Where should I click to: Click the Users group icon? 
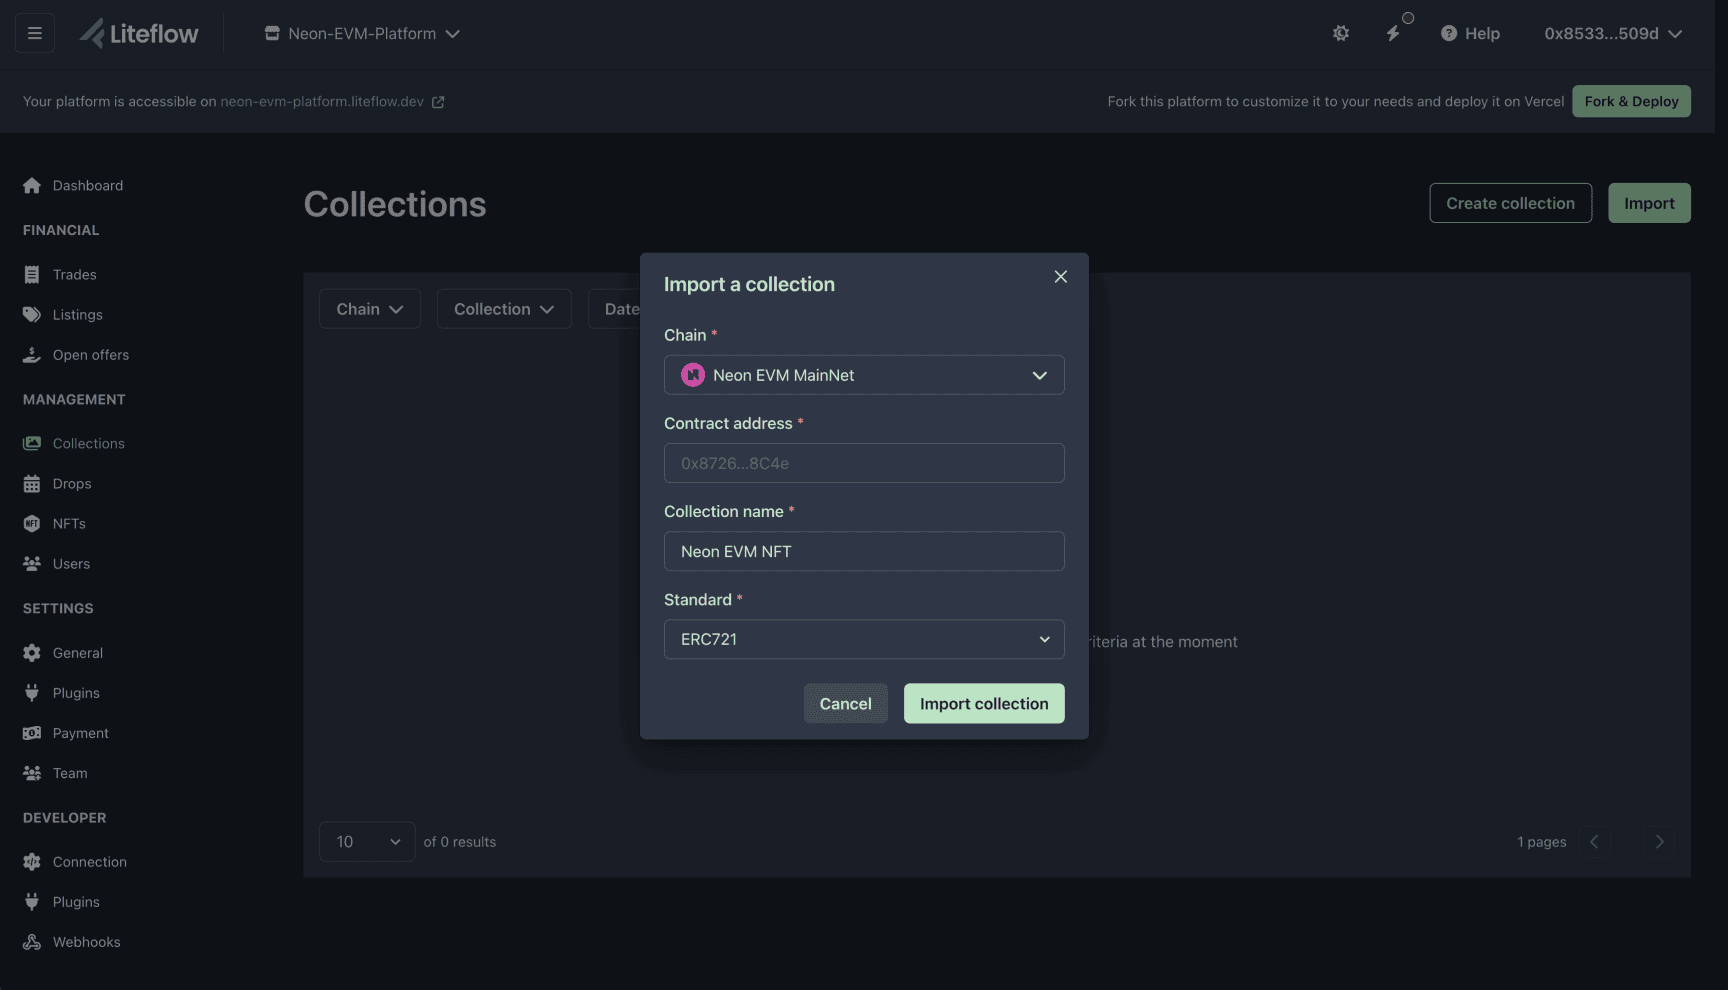click(x=32, y=563)
